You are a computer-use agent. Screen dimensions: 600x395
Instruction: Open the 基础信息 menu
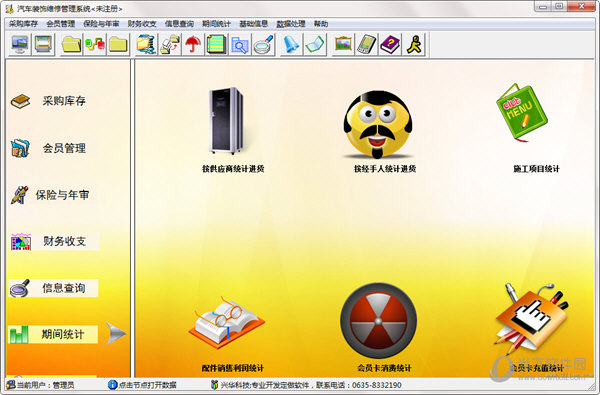253,24
